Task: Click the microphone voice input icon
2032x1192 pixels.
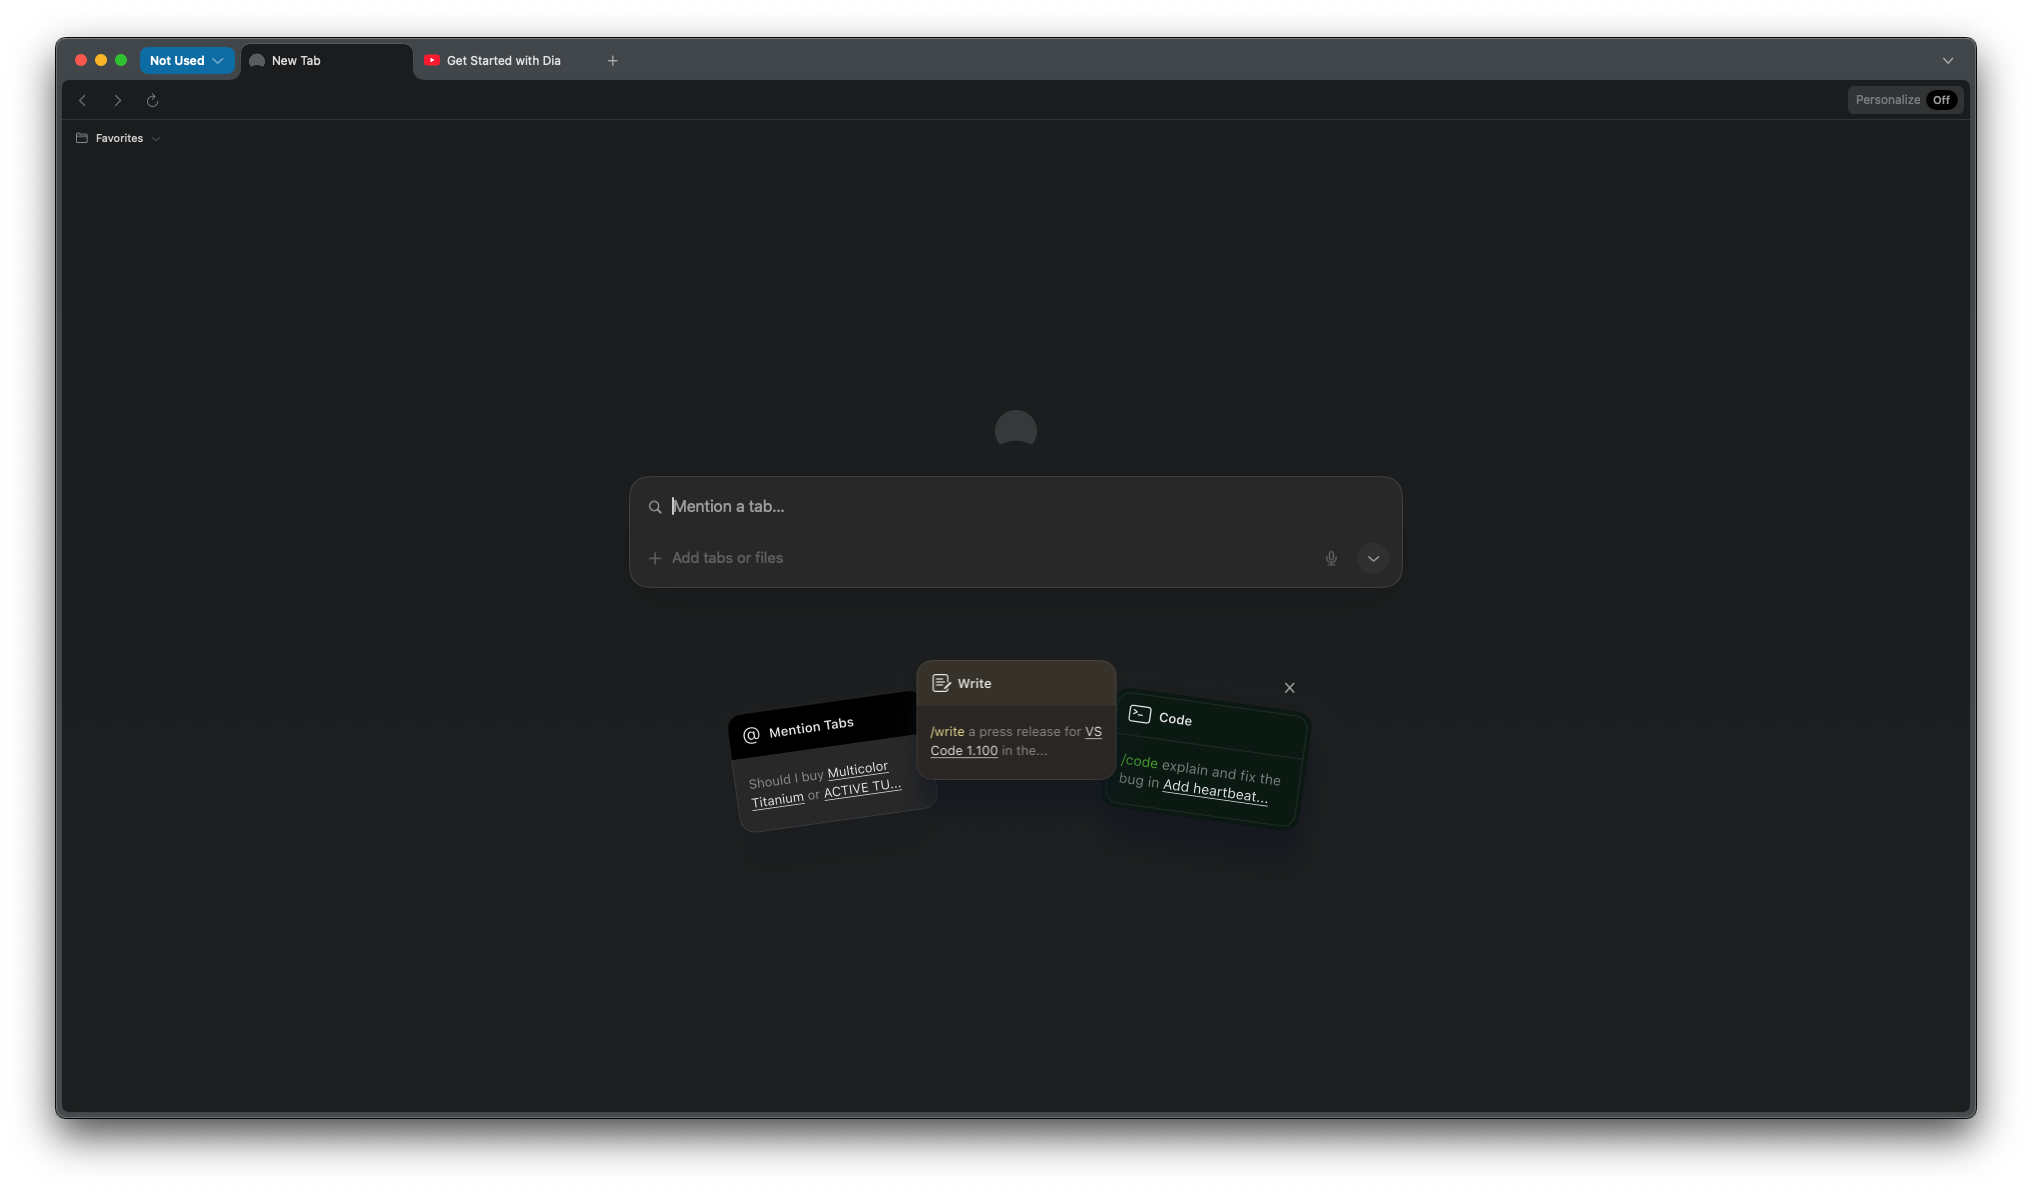Action: 1331,558
